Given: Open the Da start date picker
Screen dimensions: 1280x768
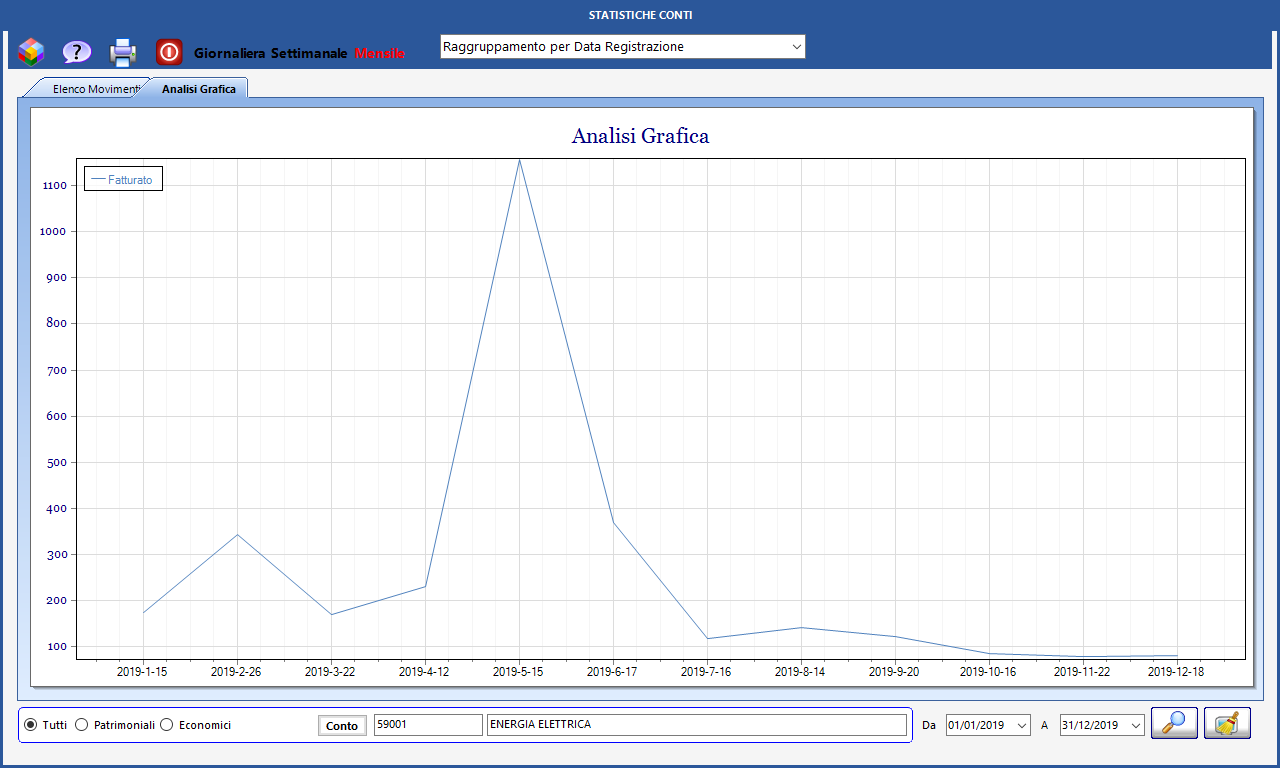Looking at the screenshot, I should click(x=1020, y=725).
